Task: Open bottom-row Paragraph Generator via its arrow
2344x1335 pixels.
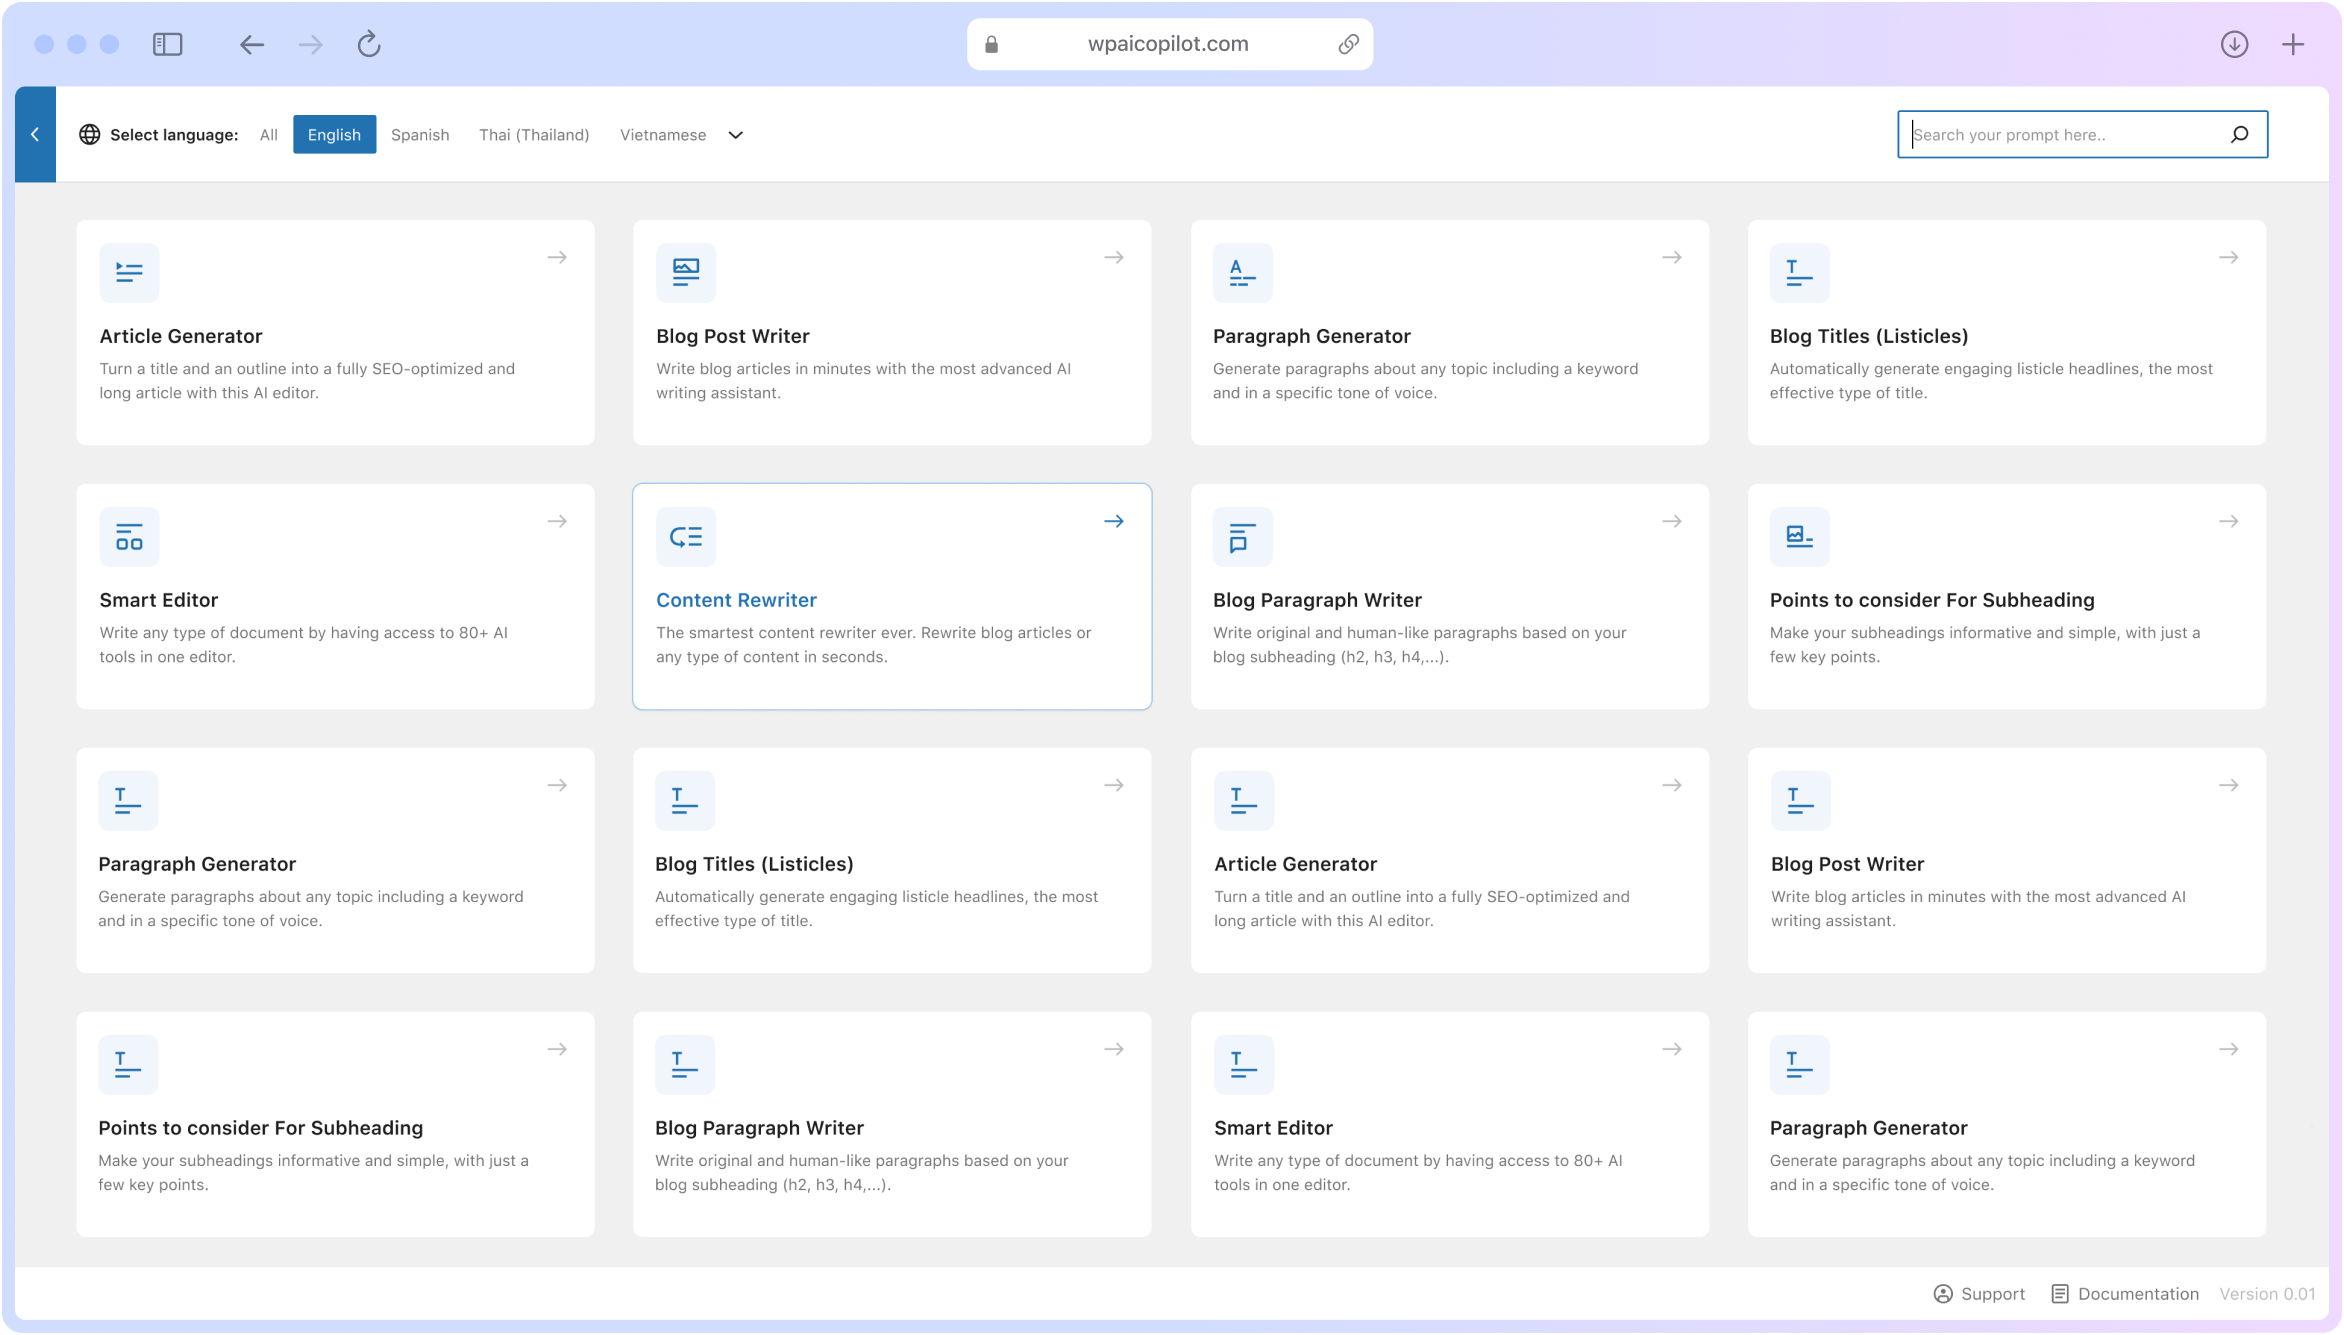Action: pos(2229,1049)
